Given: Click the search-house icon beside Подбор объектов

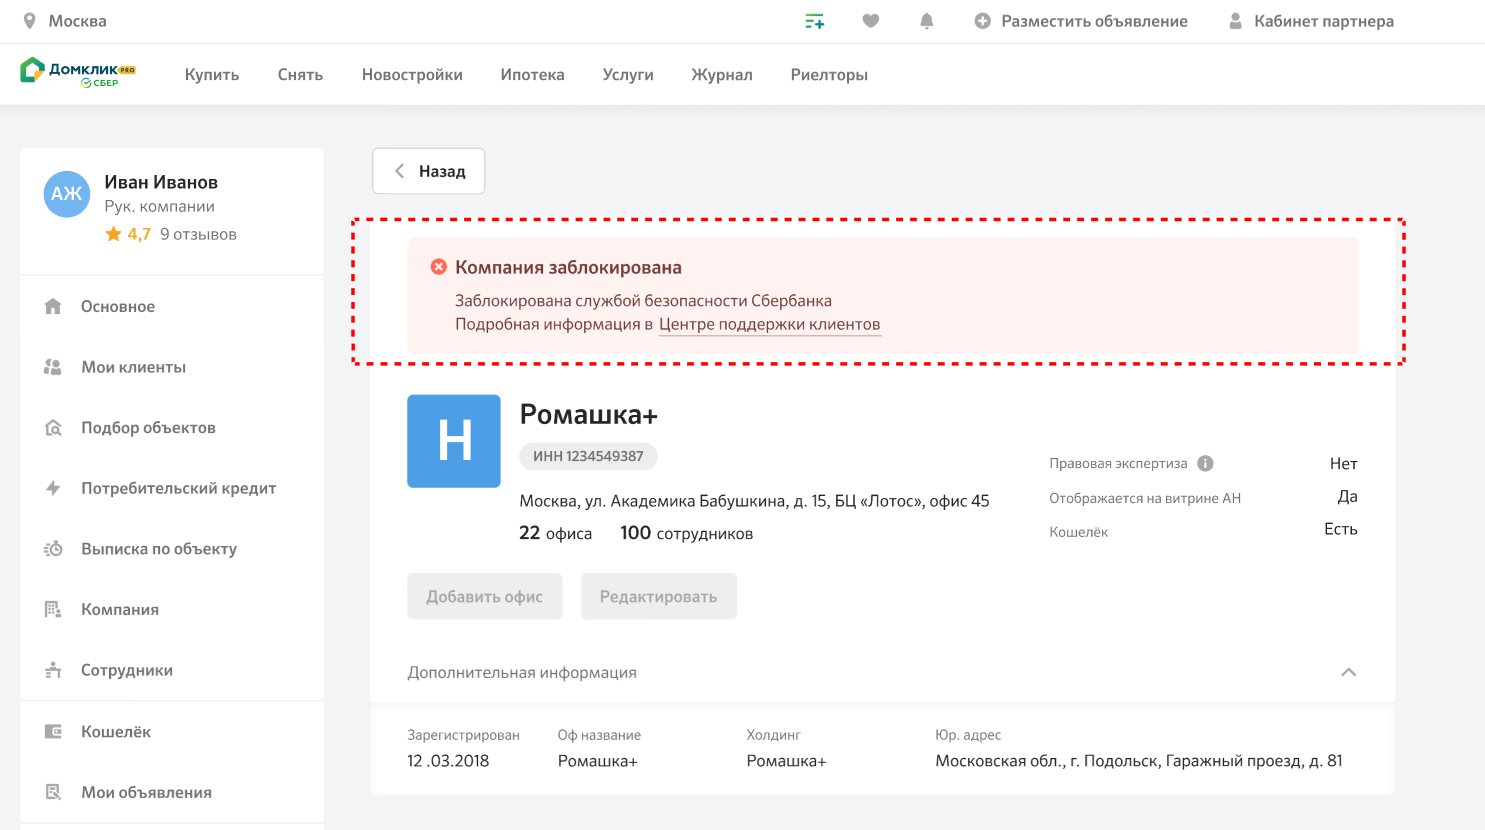Looking at the screenshot, I should [x=53, y=428].
